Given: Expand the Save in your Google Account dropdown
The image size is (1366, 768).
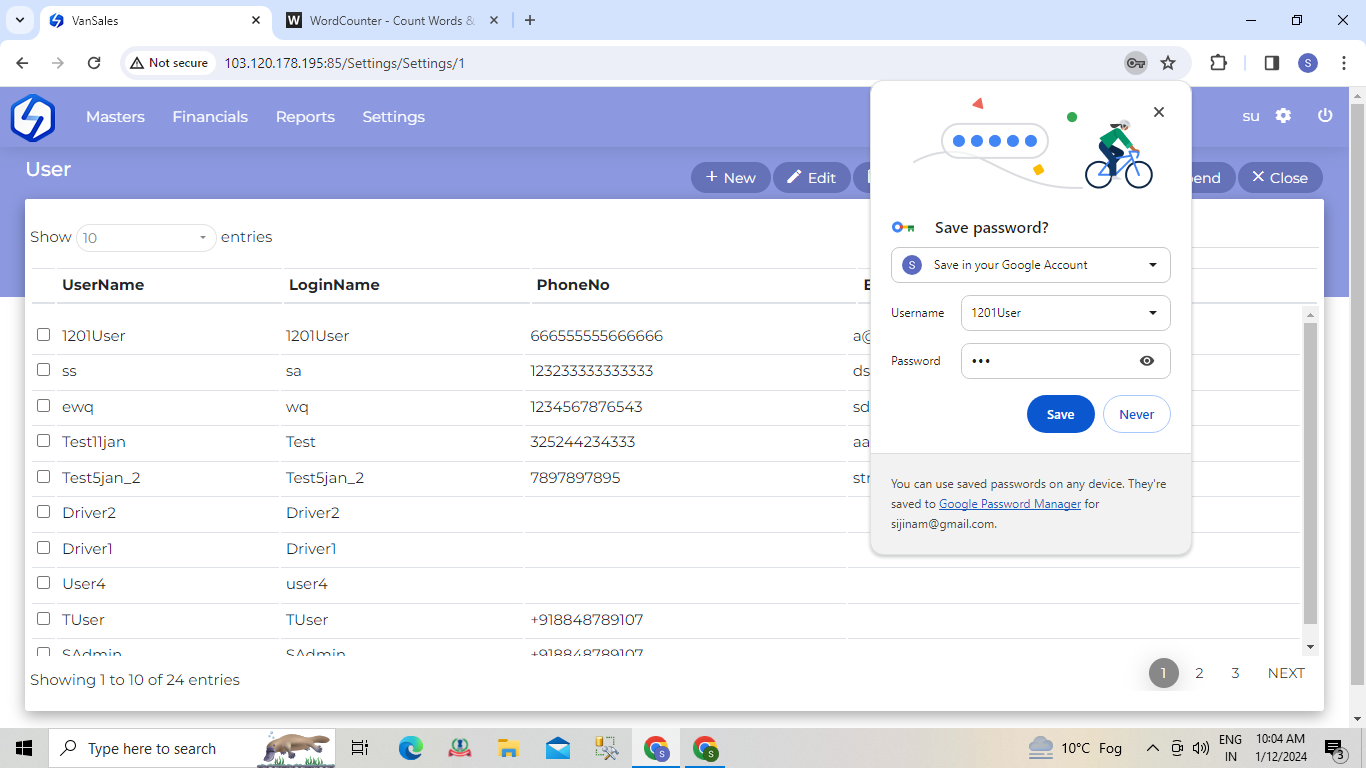Looking at the screenshot, I should 1153,265.
